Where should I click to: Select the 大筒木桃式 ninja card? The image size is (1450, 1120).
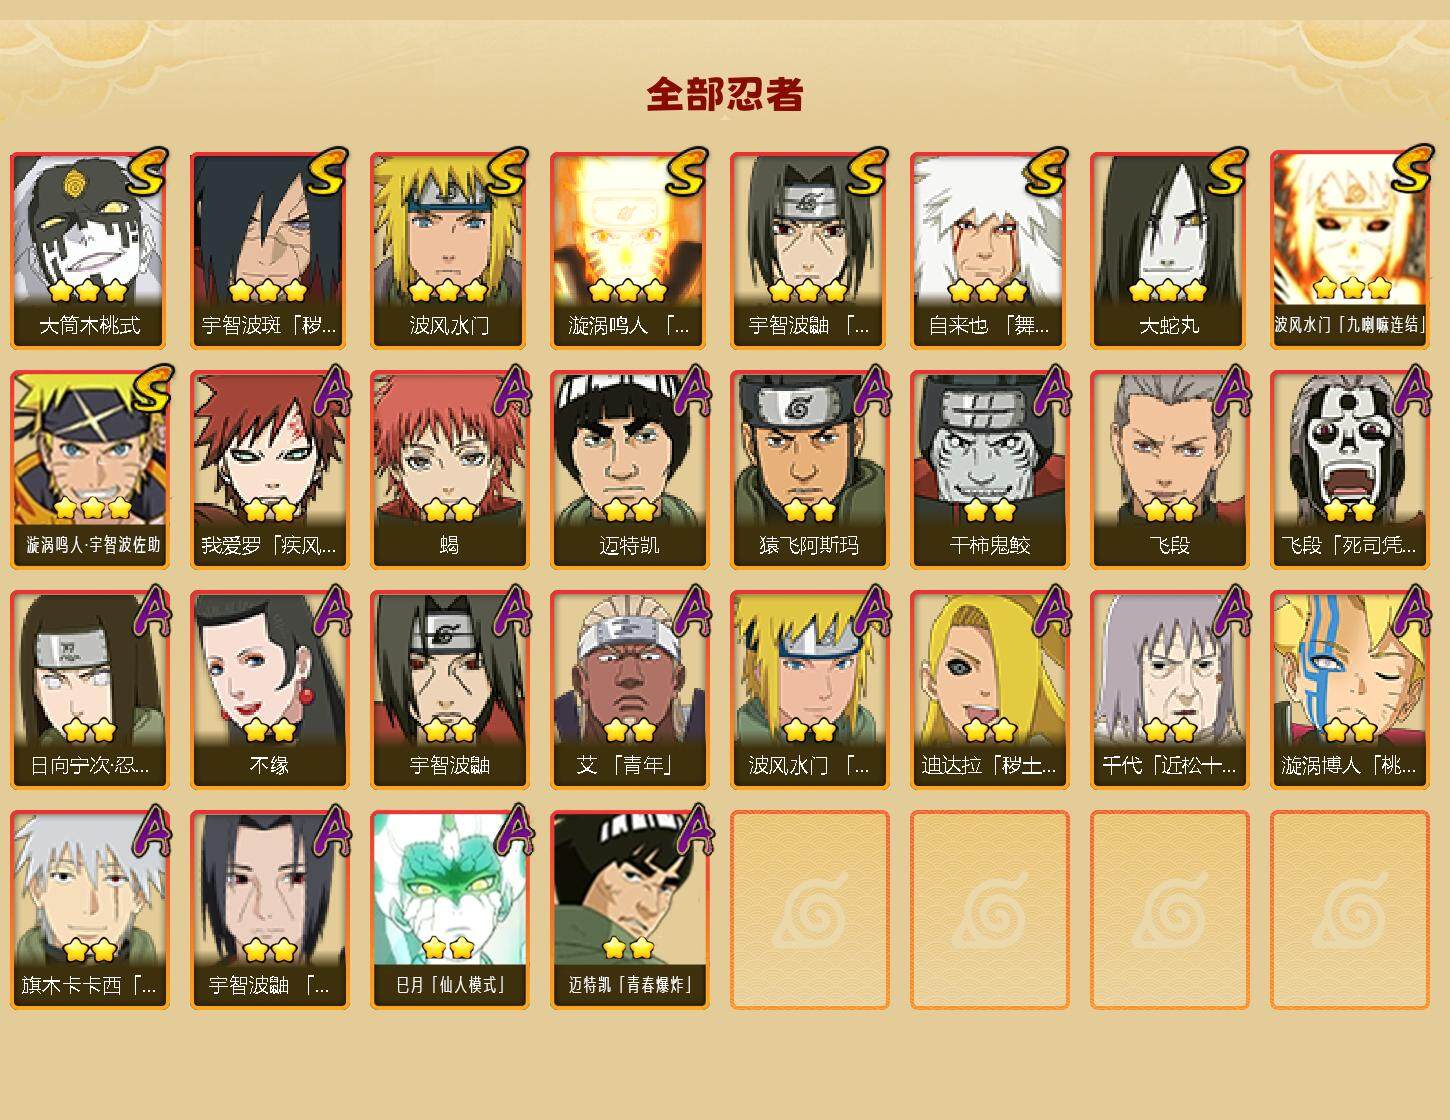[x=89, y=250]
